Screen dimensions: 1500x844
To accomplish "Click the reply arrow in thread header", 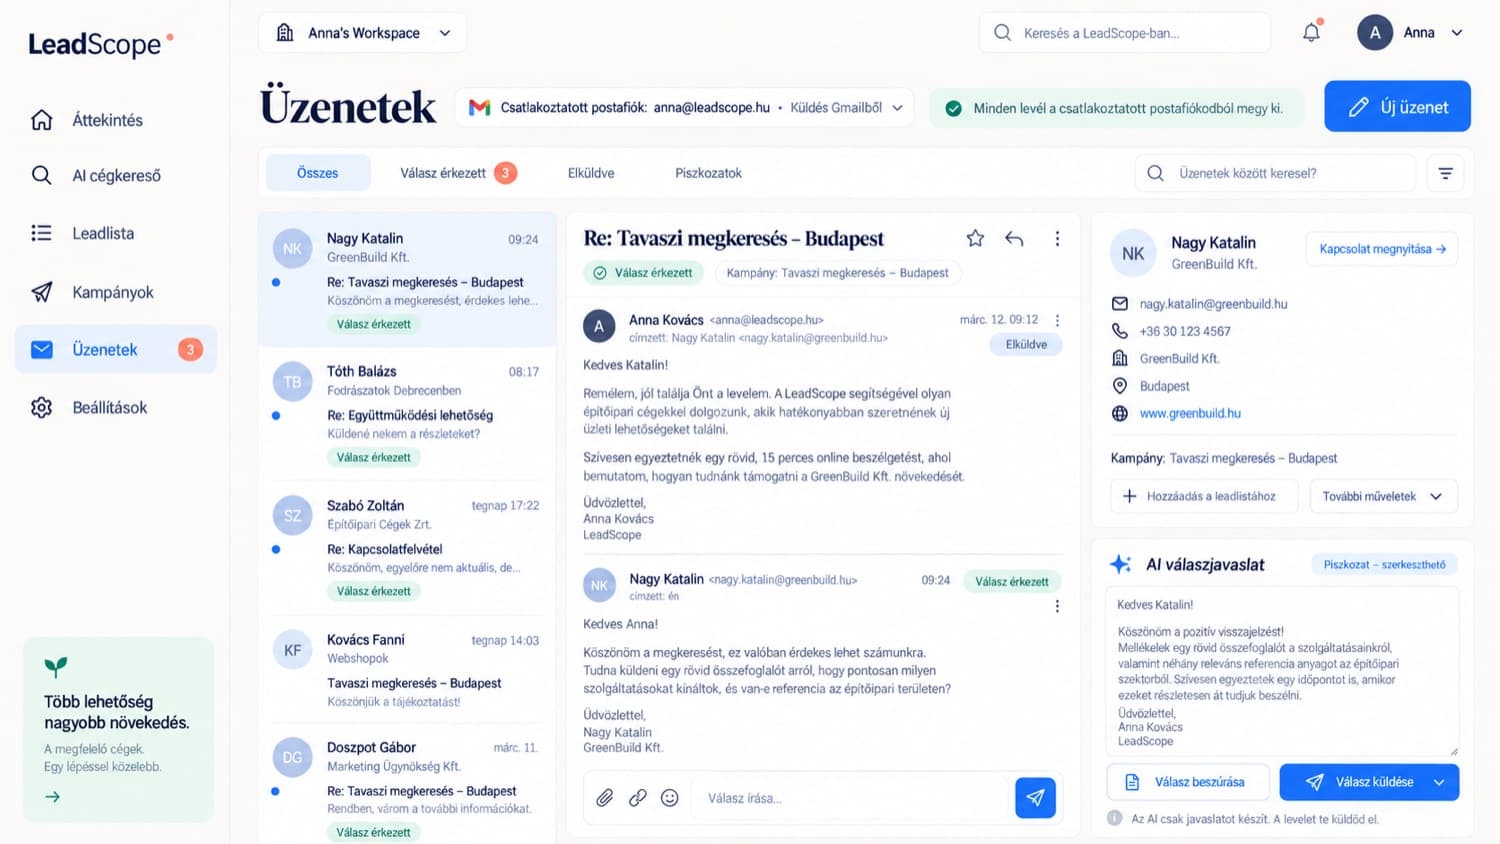I will [x=1014, y=238].
